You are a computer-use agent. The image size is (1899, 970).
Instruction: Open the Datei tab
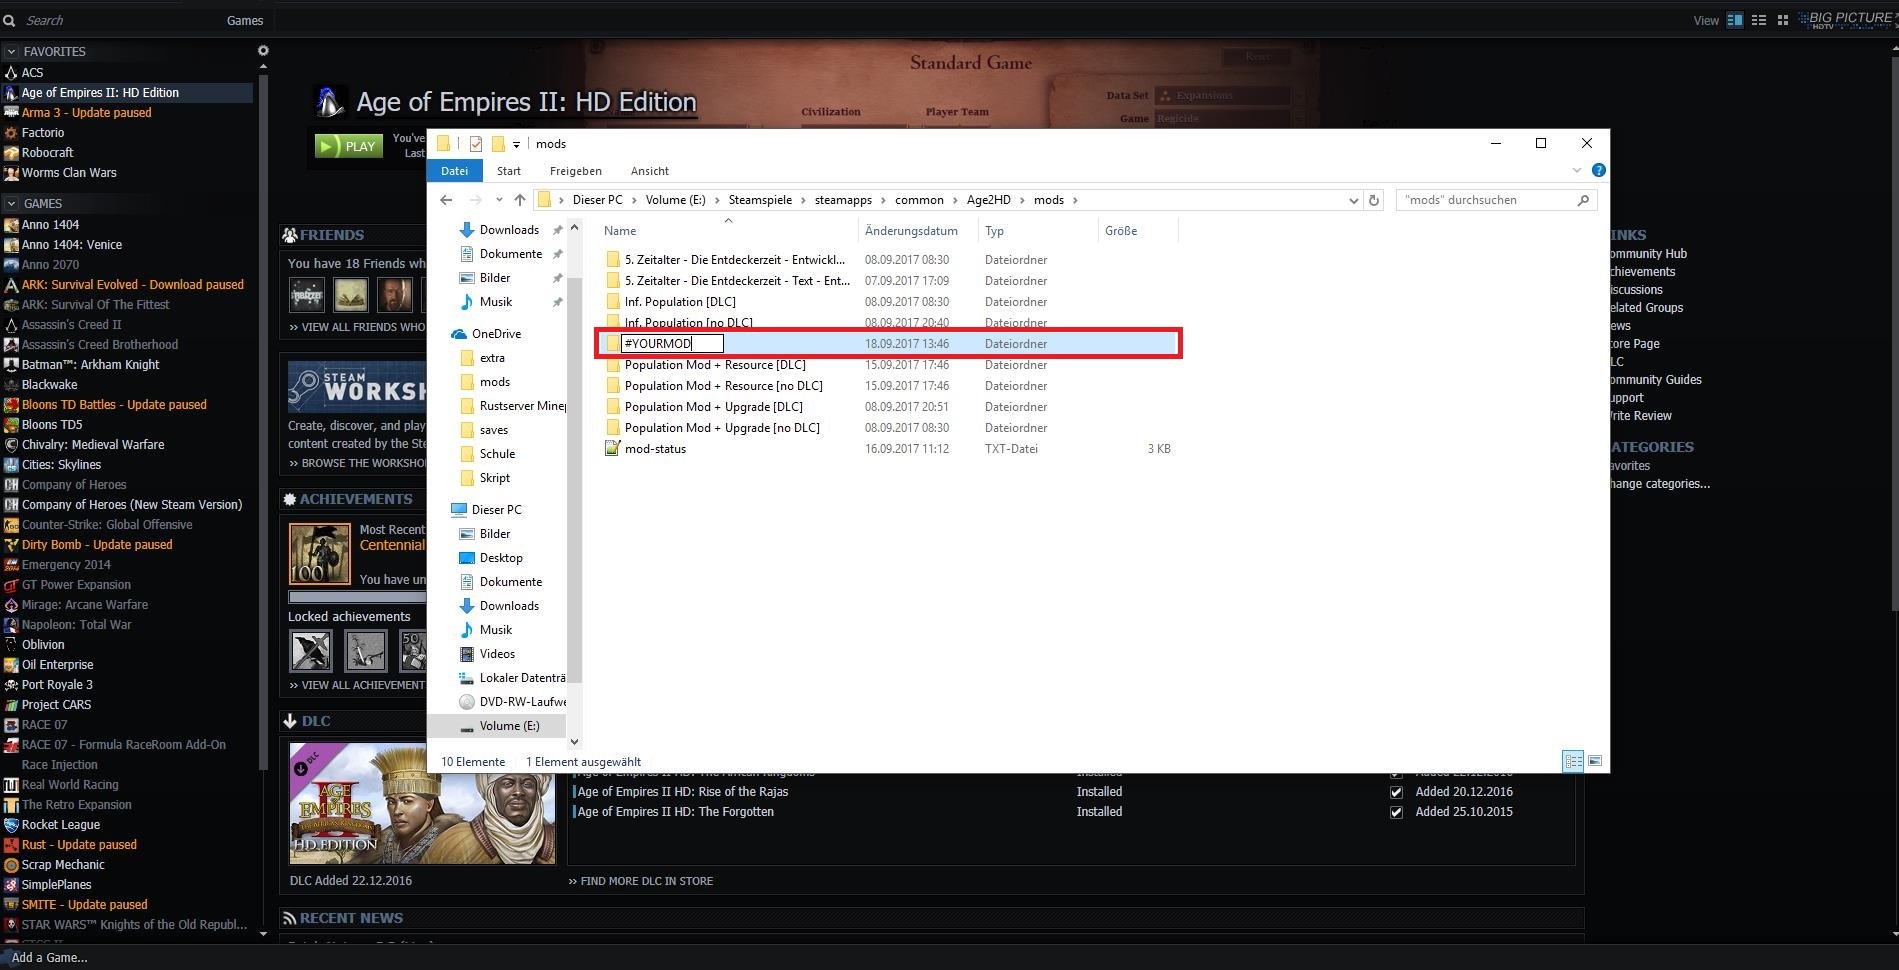click(x=454, y=171)
